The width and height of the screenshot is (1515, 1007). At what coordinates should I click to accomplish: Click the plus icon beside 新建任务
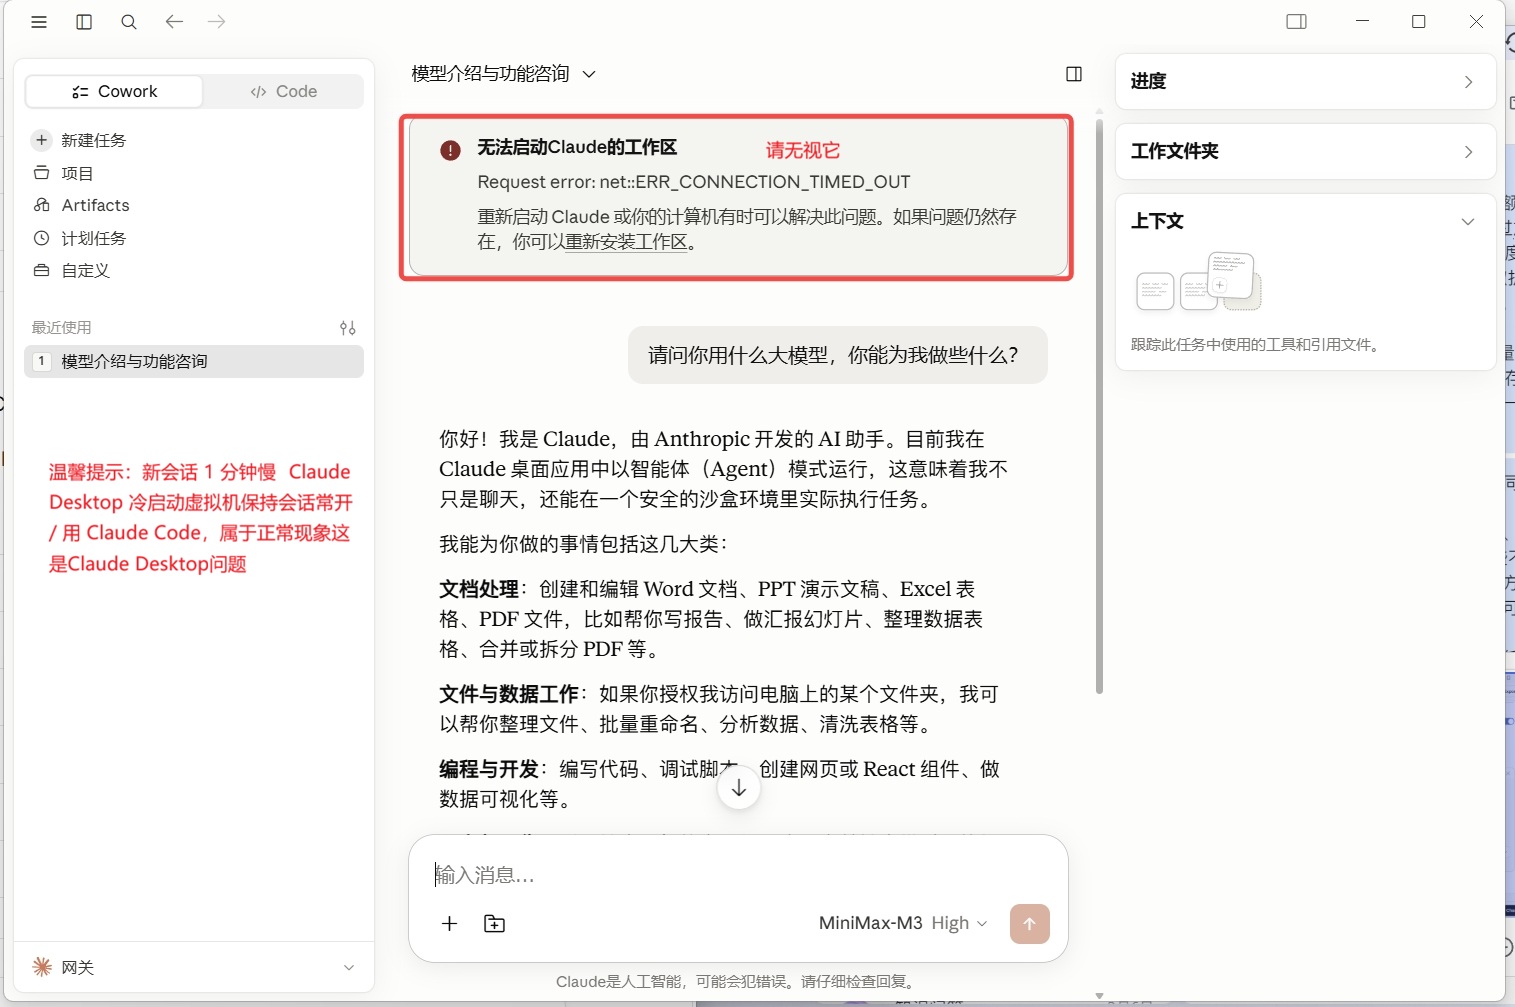click(x=42, y=140)
